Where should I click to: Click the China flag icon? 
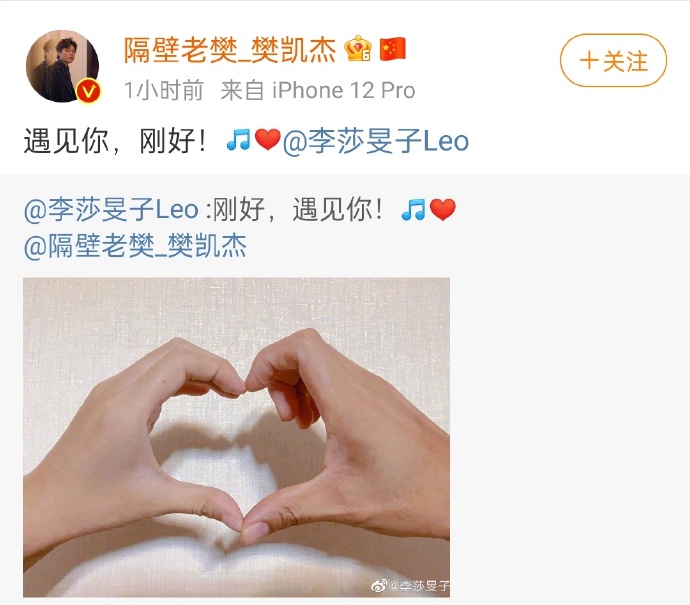pyautogui.click(x=393, y=49)
